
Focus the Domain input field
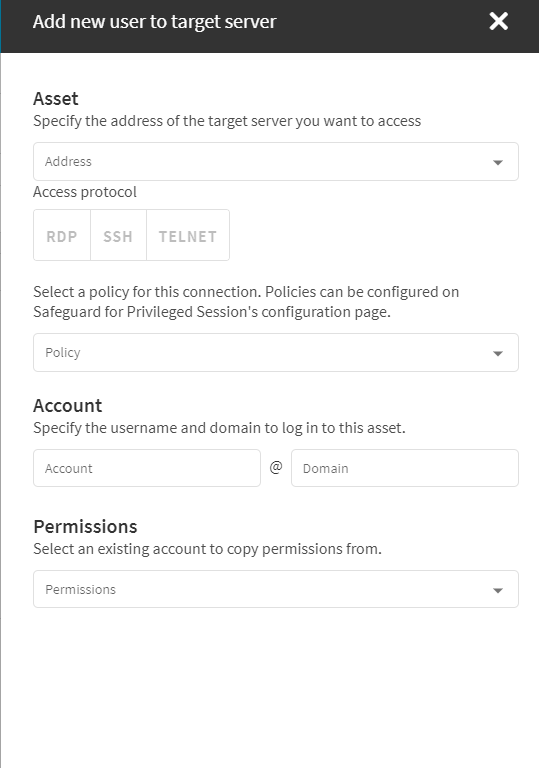[405, 468]
